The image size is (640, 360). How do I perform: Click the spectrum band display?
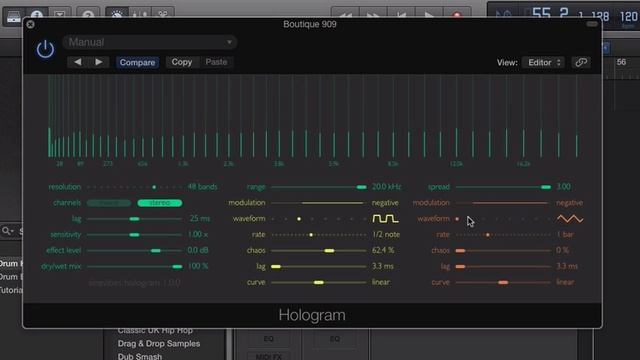312,116
